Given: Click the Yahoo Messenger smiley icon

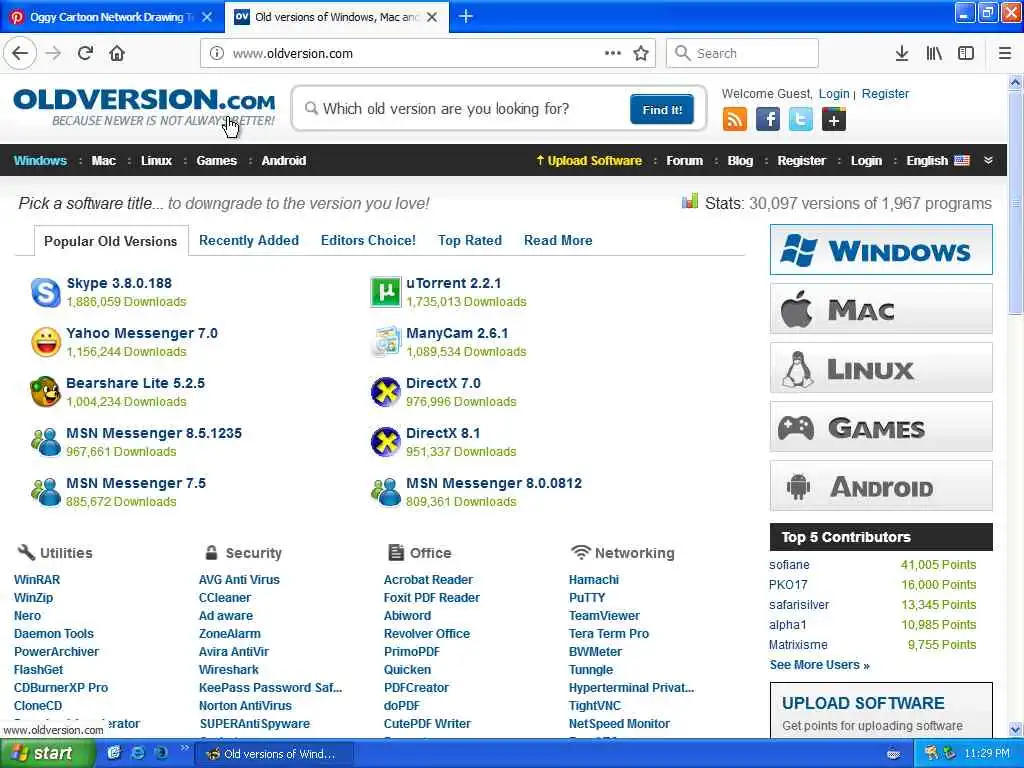Looking at the screenshot, I should click(x=46, y=342).
